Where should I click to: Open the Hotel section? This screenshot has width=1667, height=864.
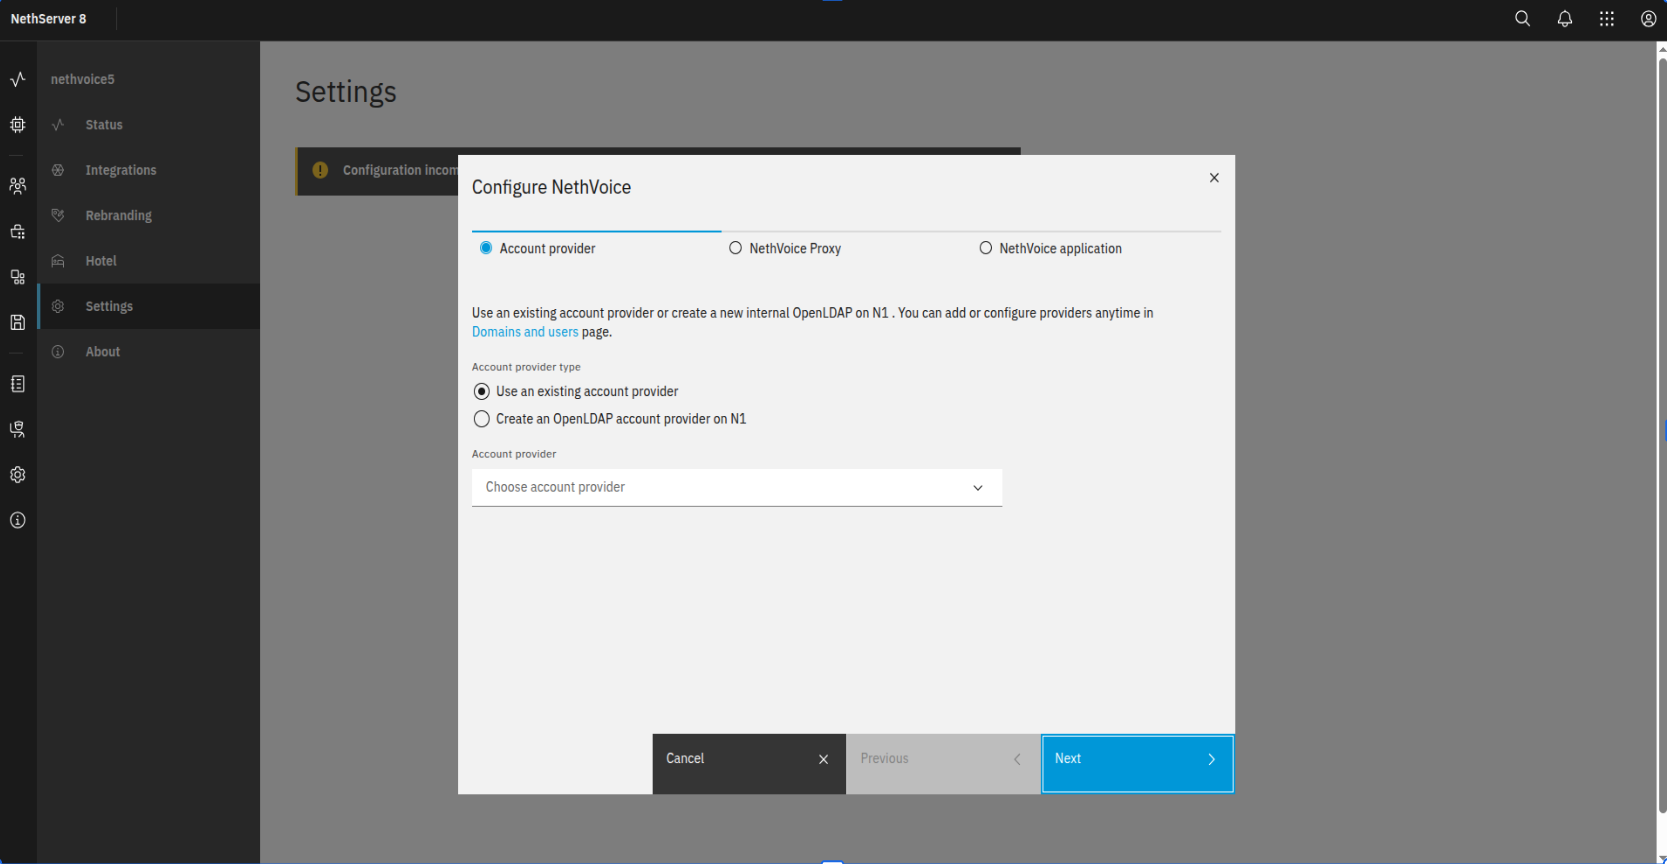(101, 261)
